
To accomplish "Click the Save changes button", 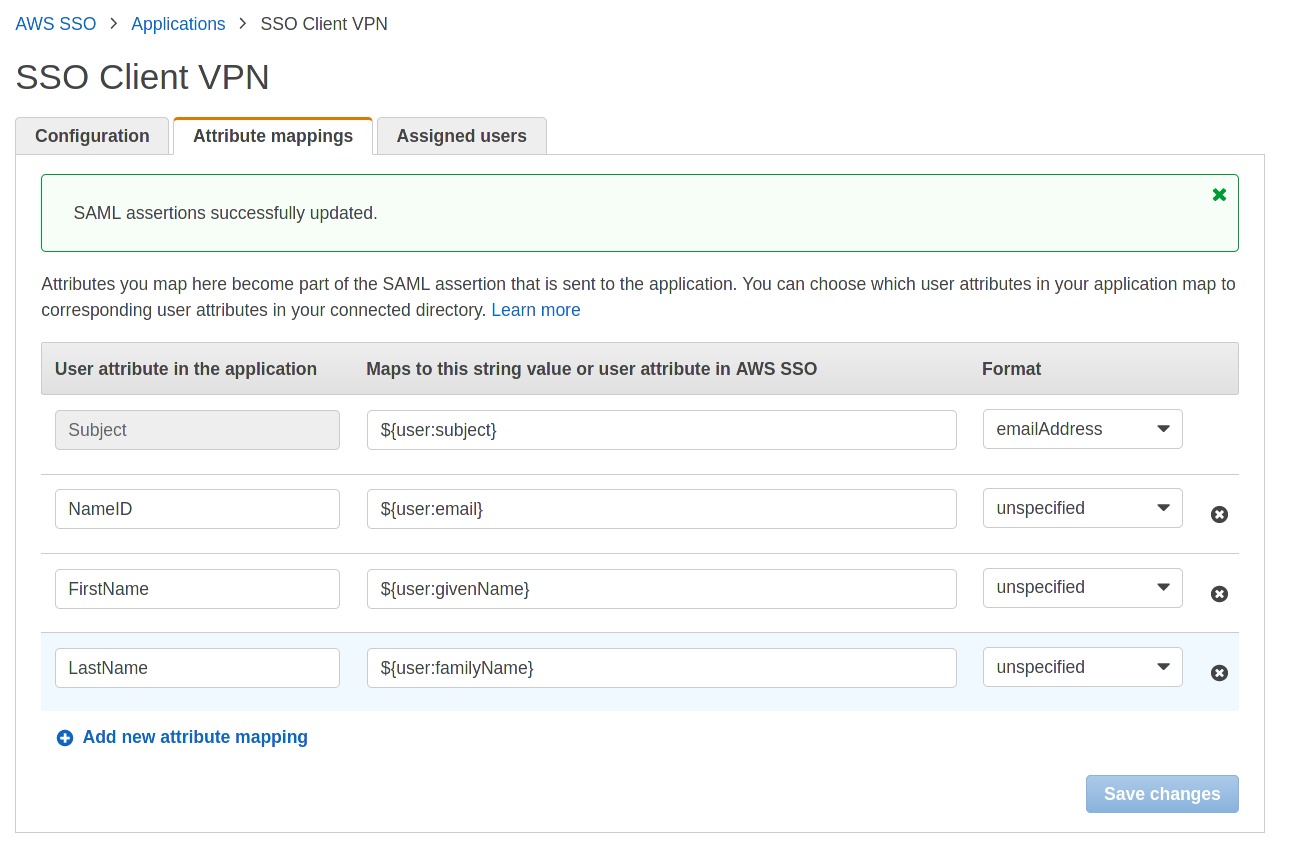I will (1161, 794).
